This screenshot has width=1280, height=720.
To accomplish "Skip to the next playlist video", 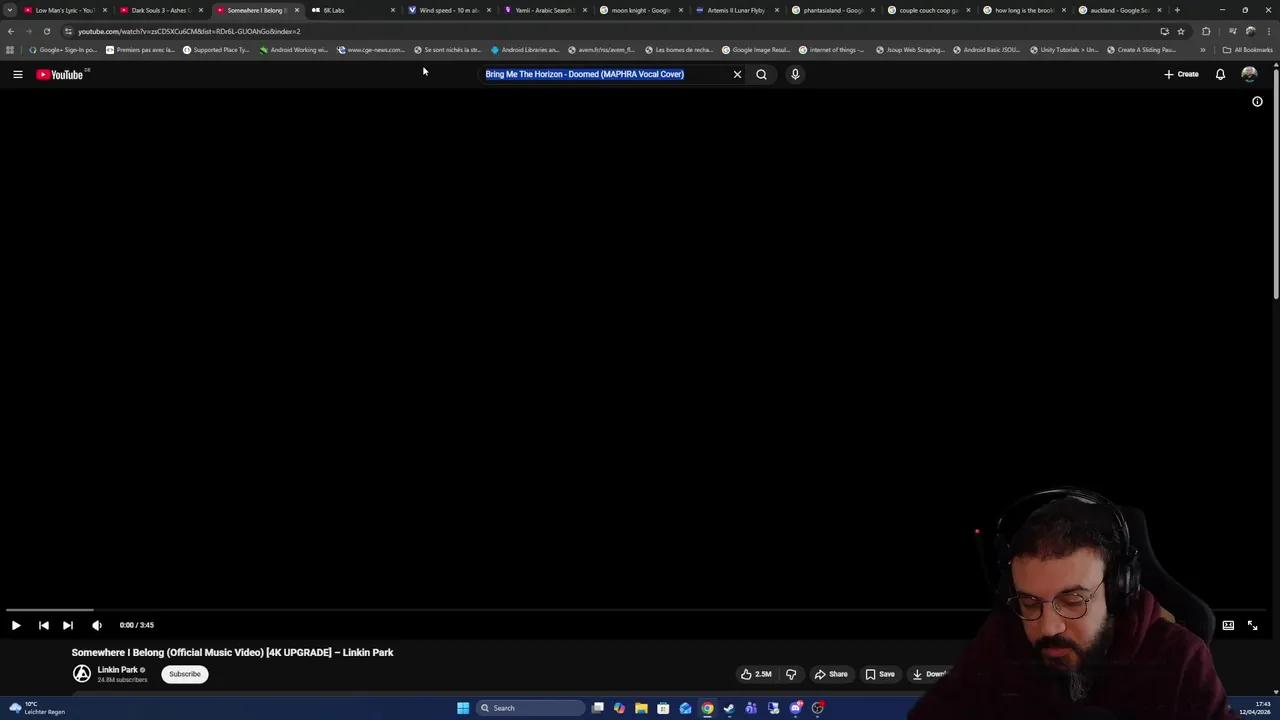I will 67,625.
